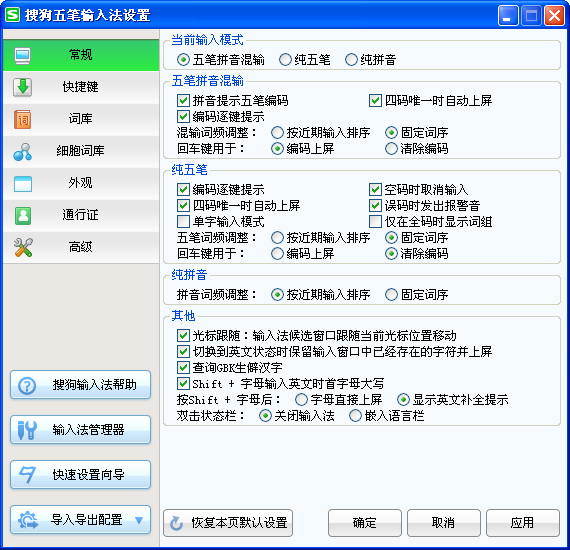Switch to the 快捷键 tab

pos(81,87)
